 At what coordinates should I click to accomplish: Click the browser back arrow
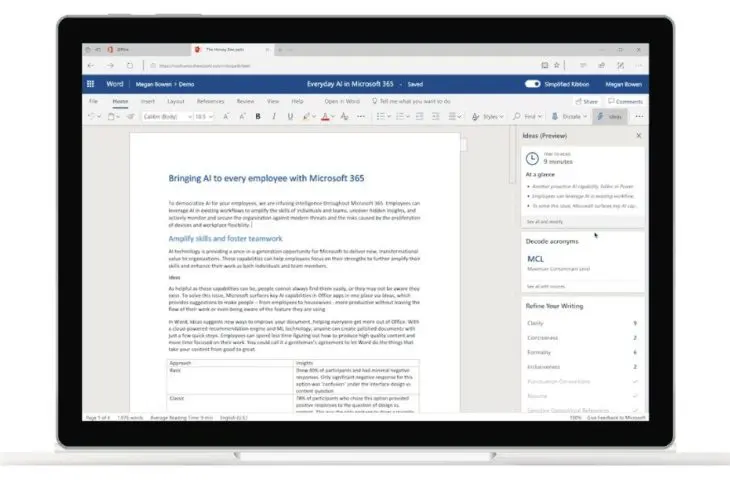pos(91,66)
